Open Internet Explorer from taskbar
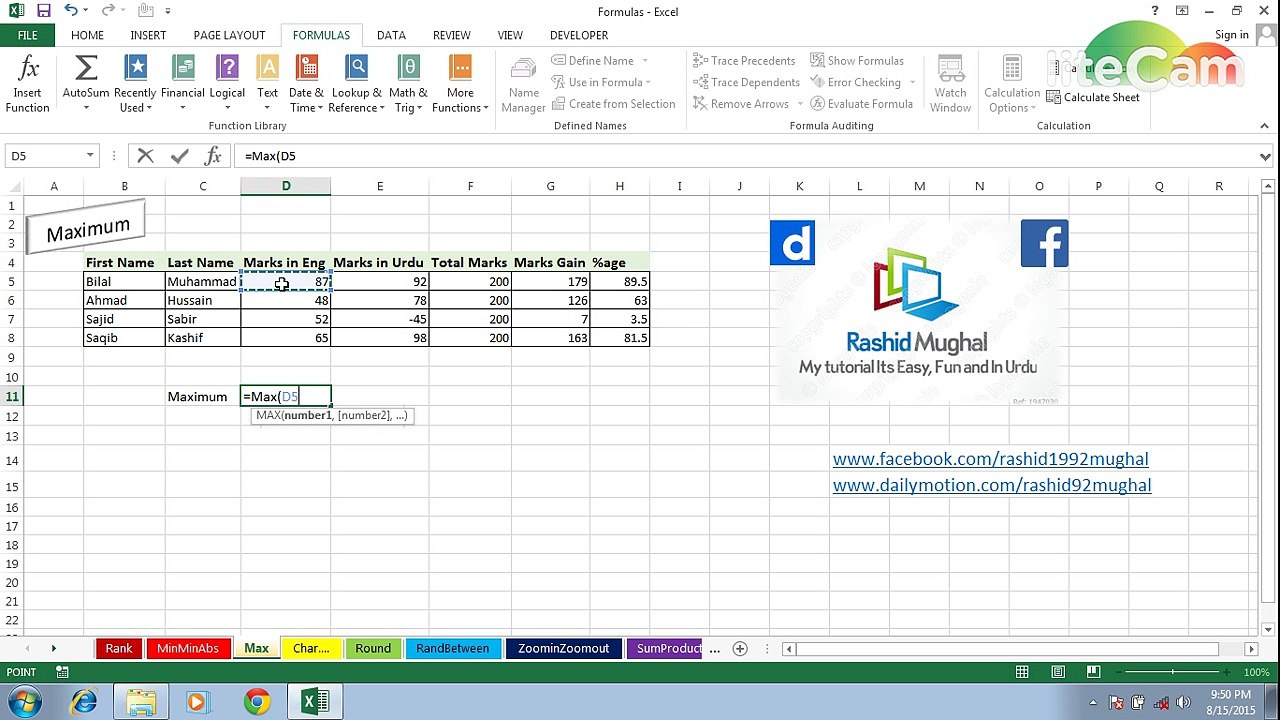Image resolution: width=1280 pixels, height=720 pixels. click(x=84, y=702)
